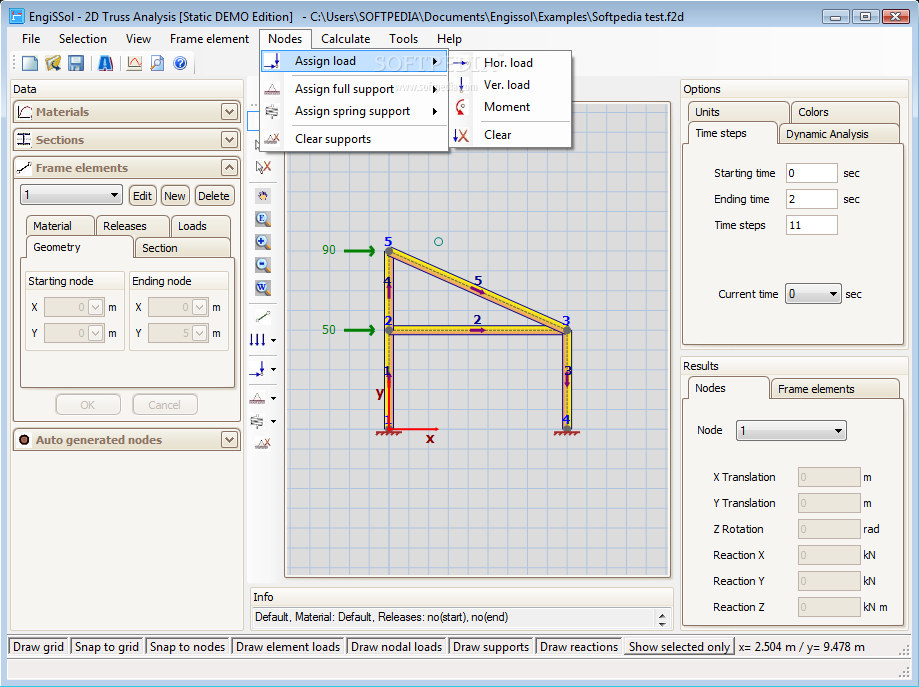Expand the Materials panel chevron

[x=229, y=111]
